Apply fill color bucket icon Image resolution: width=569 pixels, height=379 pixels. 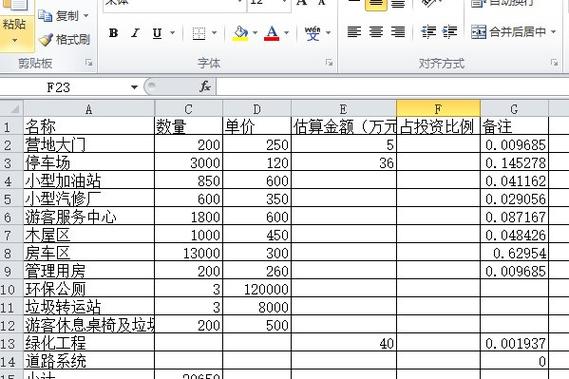[x=240, y=33]
